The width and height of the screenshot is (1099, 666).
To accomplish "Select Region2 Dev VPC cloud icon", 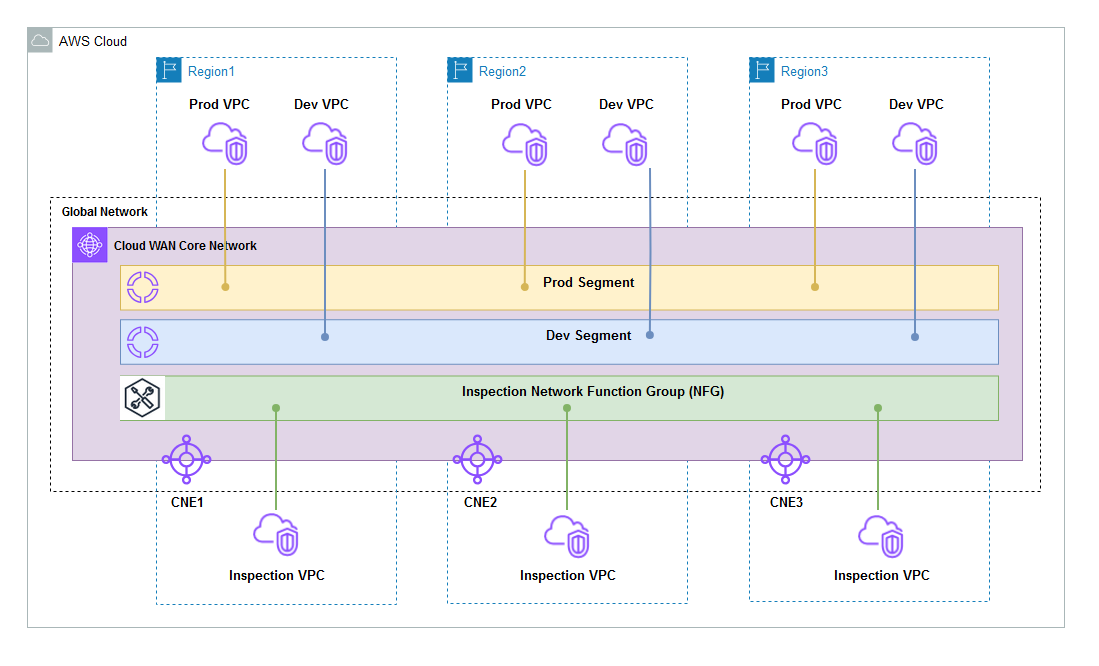I will click(x=625, y=144).
